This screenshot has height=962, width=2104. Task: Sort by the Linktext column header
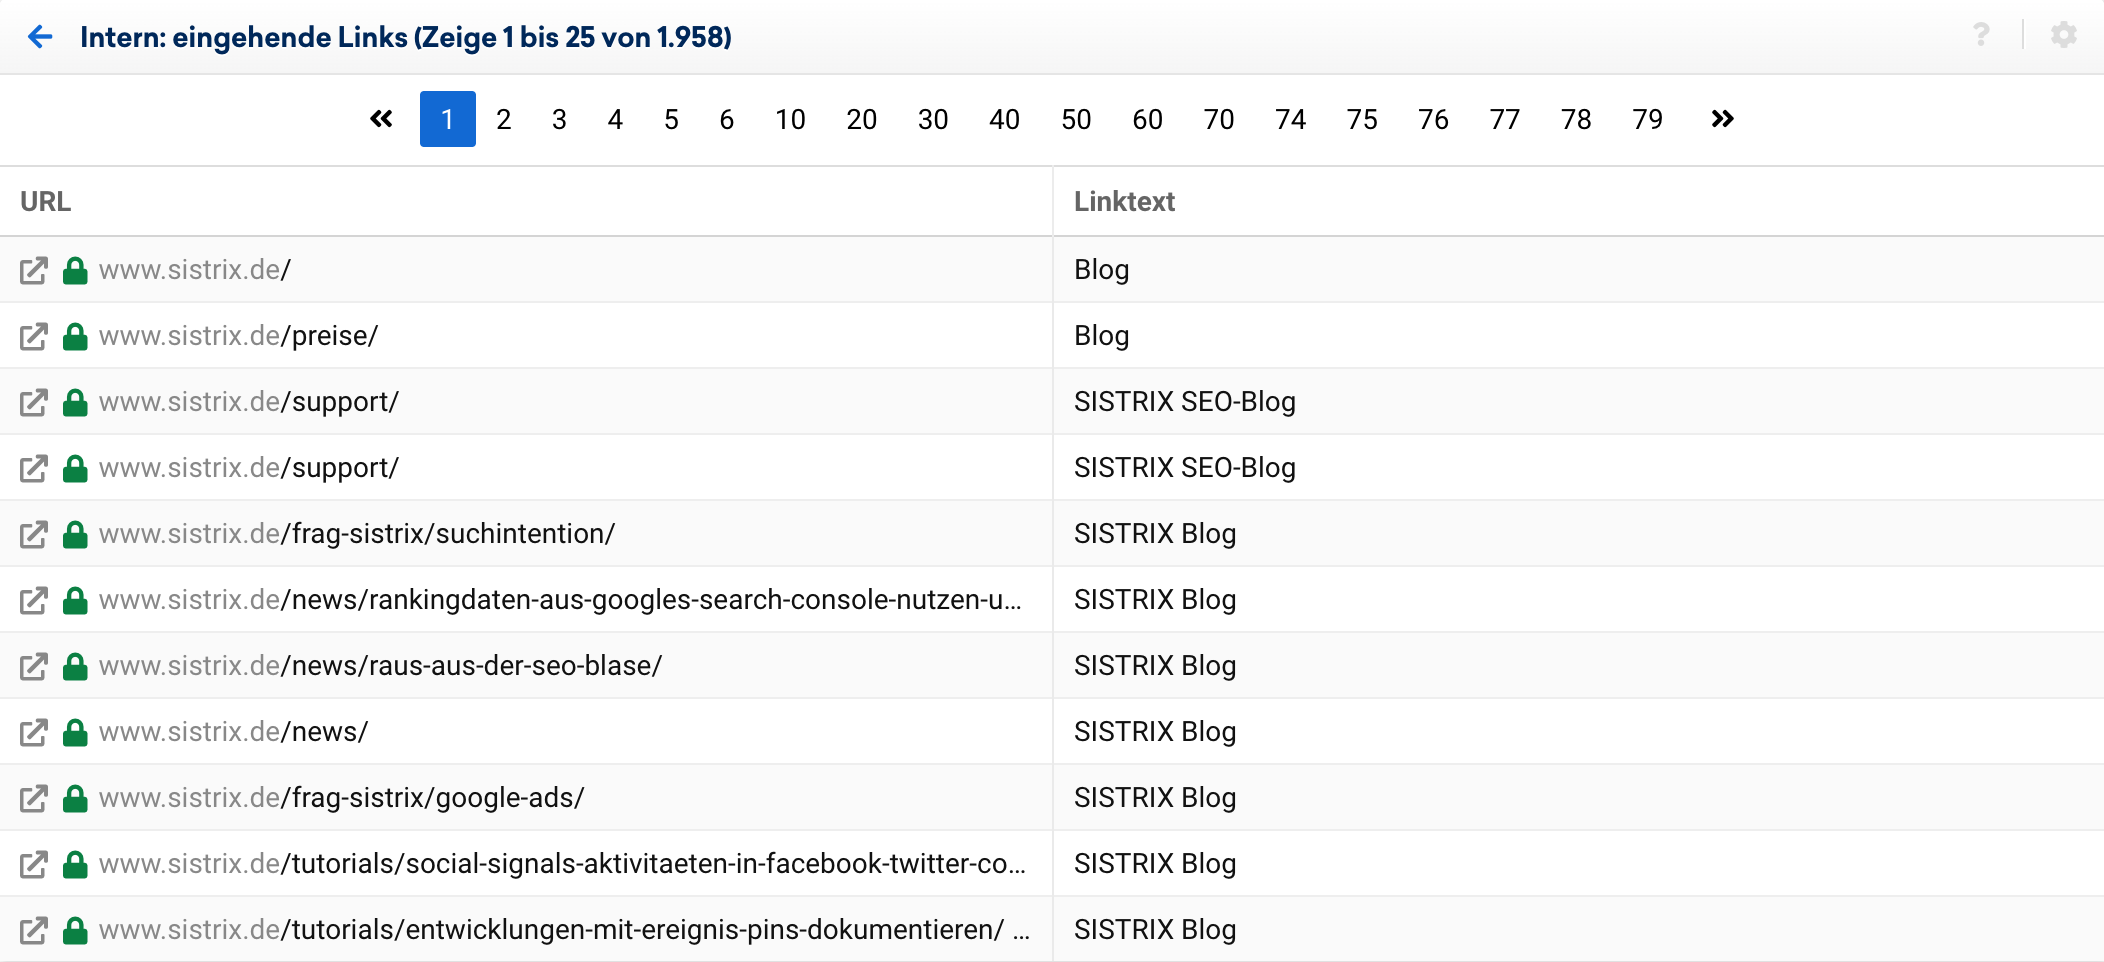pos(1124,202)
